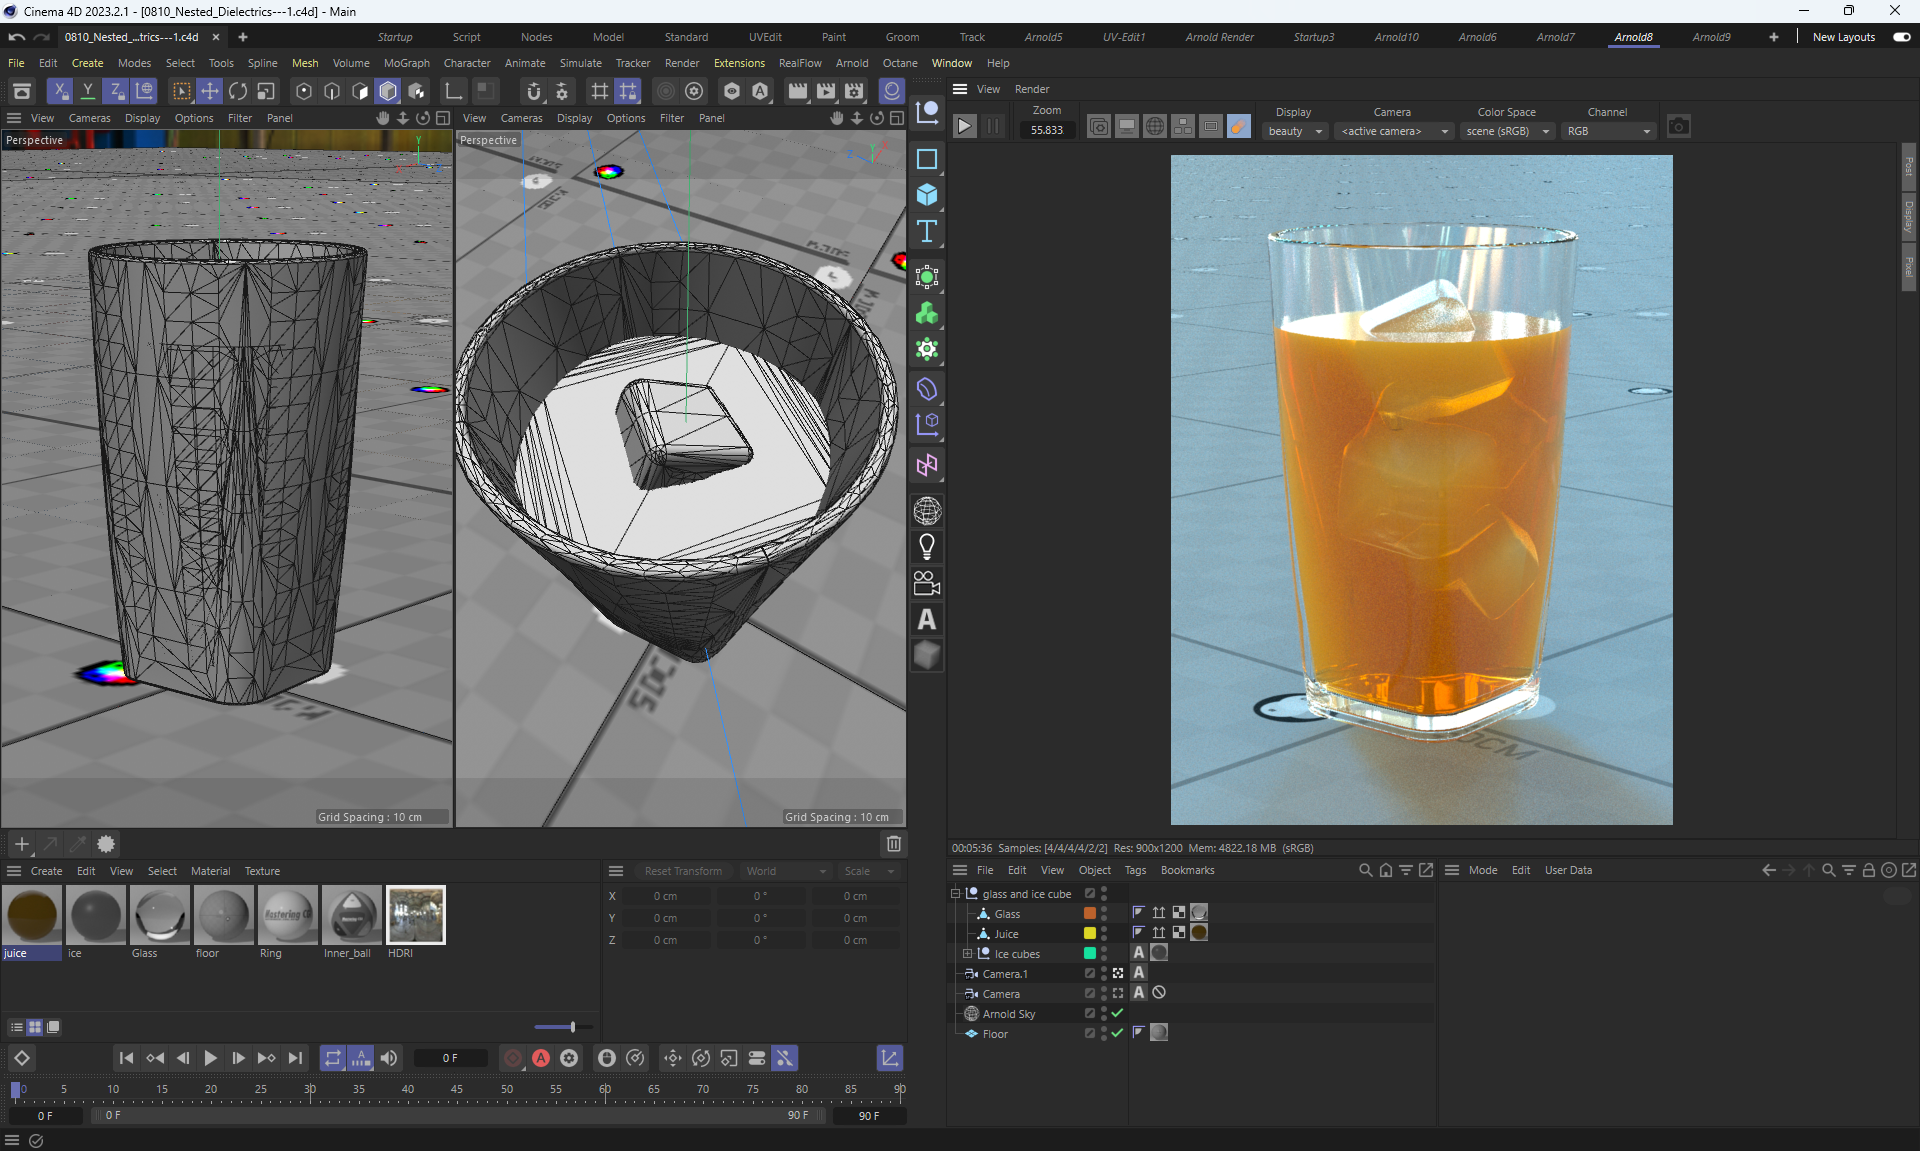Screen dimensions: 1920x1151
Task: Click the Text spline tool icon
Action: [927, 232]
